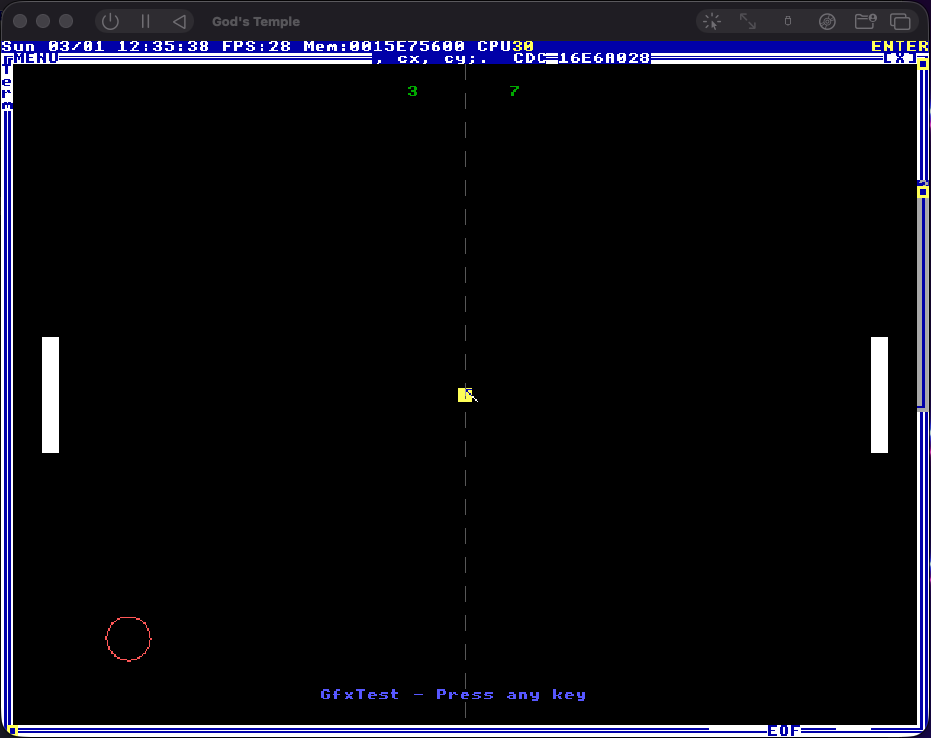The height and width of the screenshot is (738, 931).
Task: Open the shared folder icon
Action: 865,21
